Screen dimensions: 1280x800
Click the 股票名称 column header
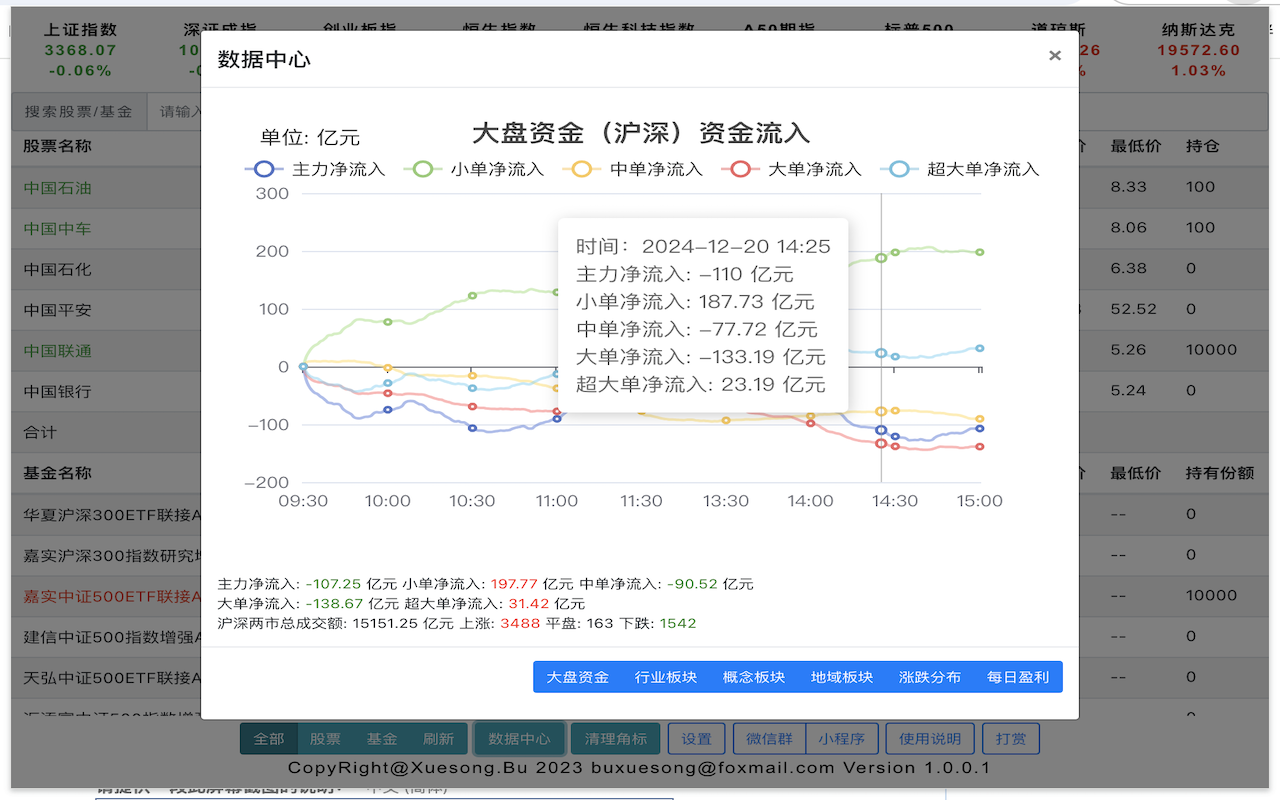pos(57,146)
